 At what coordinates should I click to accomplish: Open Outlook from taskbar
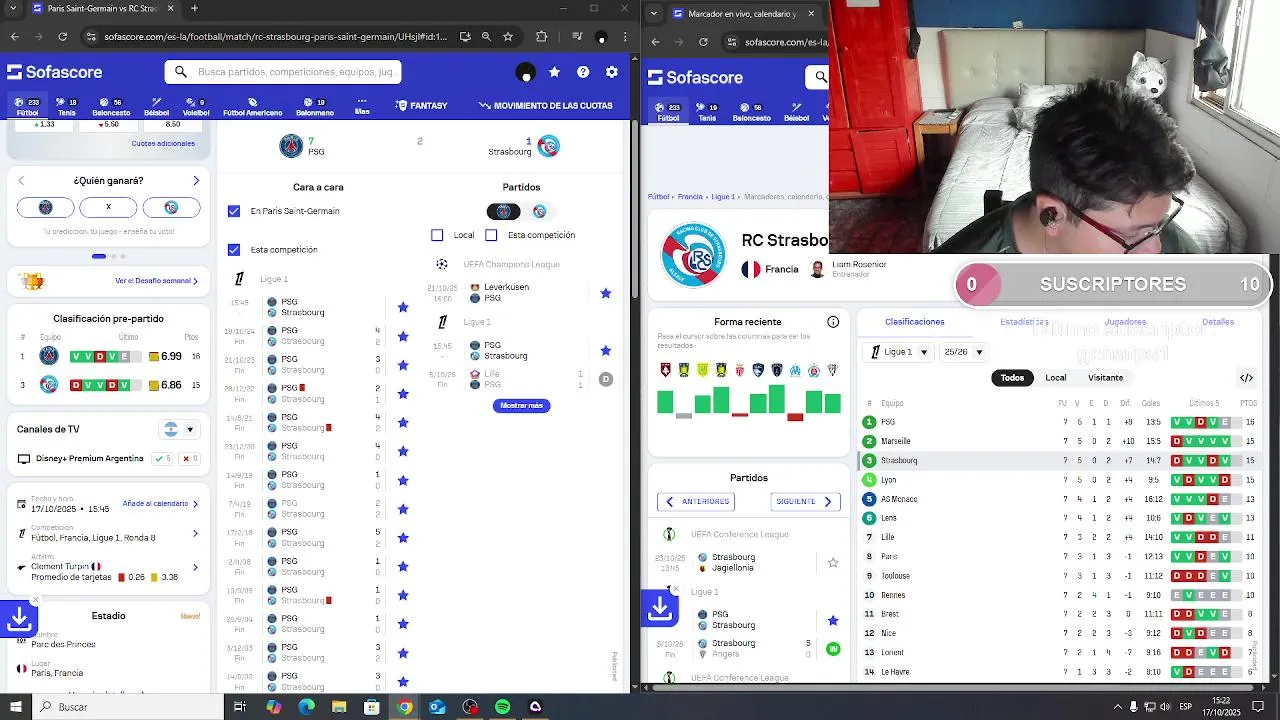[x=437, y=707]
